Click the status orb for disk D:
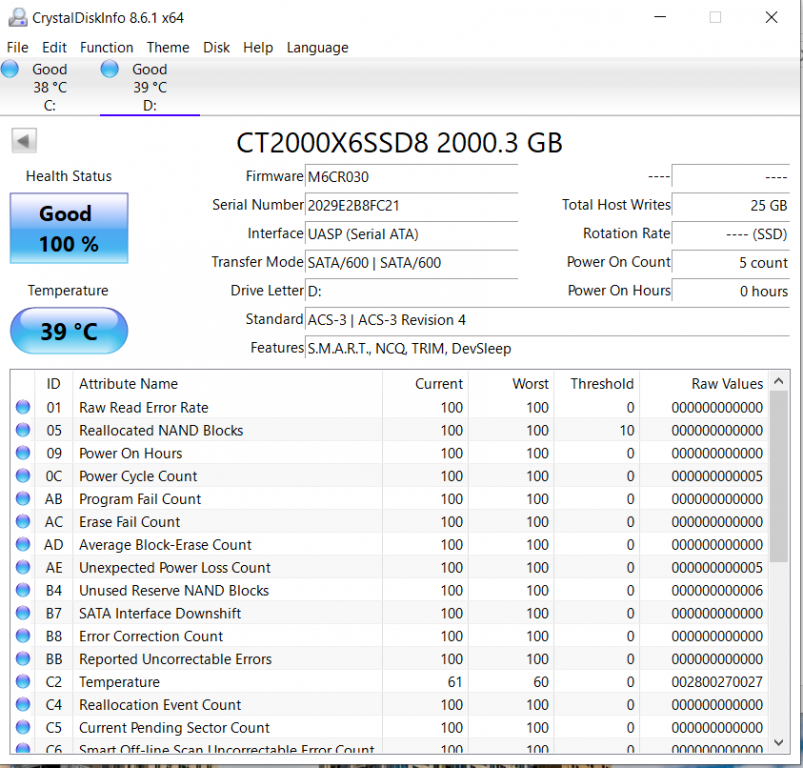The width and height of the screenshot is (803, 768). pos(110,69)
